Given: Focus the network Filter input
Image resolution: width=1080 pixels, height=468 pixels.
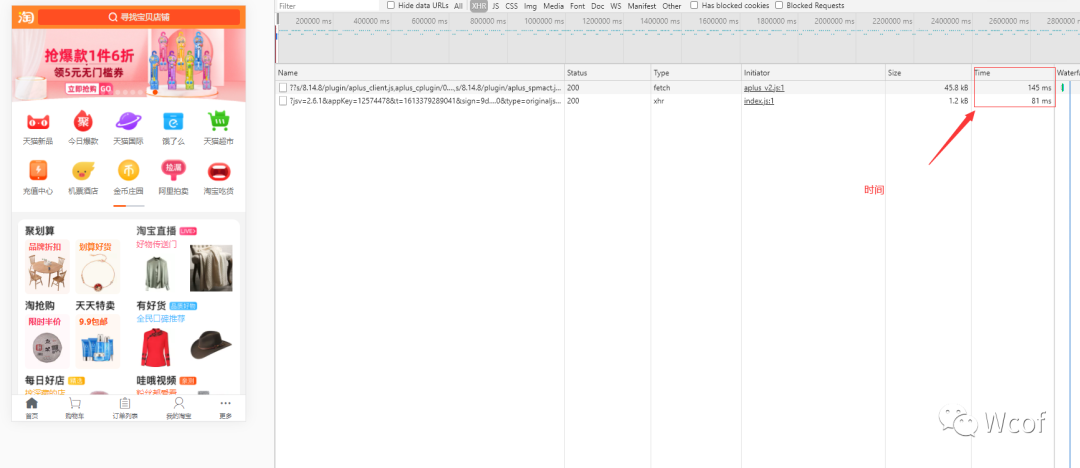Looking at the screenshot, I should 327,6.
